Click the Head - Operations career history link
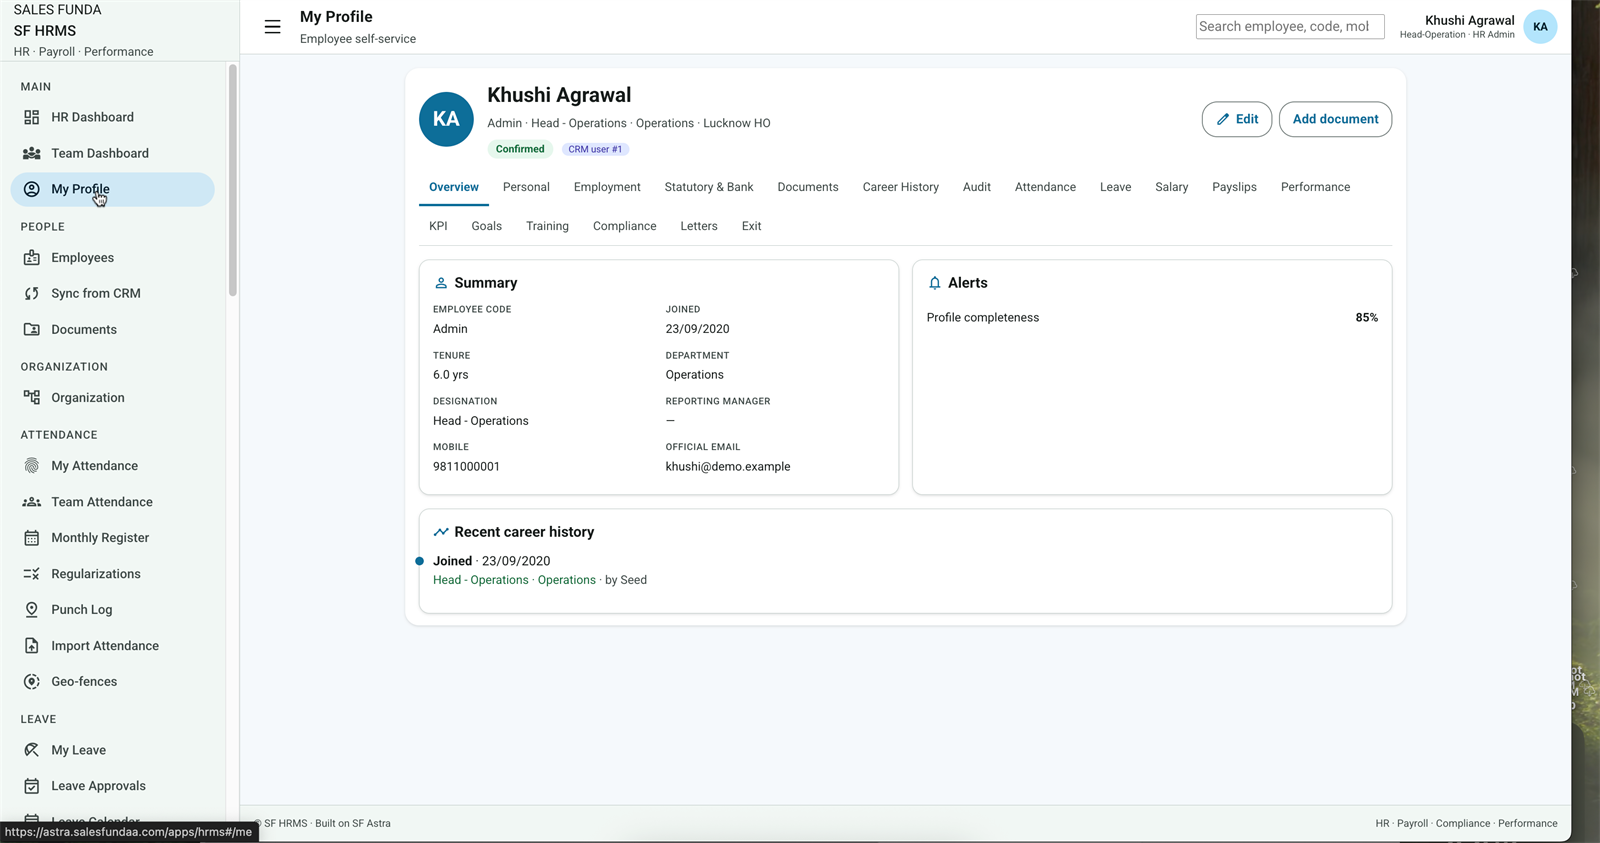The height and width of the screenshot is (843, 1600). 481,580
